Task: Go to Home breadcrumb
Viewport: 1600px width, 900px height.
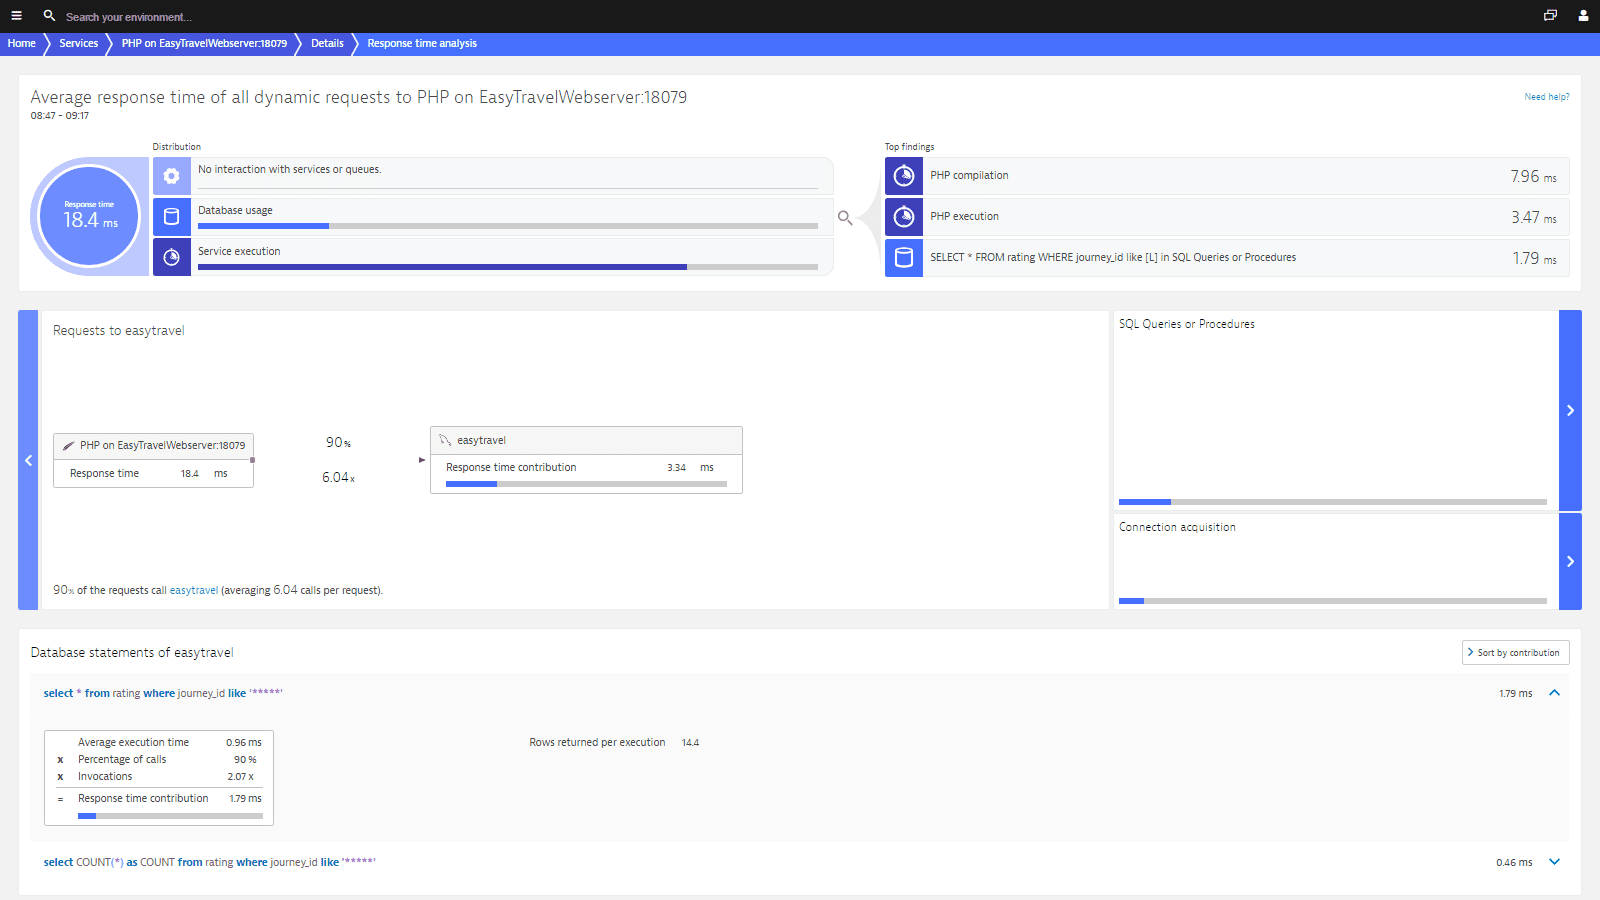Action: coord(22,44)
